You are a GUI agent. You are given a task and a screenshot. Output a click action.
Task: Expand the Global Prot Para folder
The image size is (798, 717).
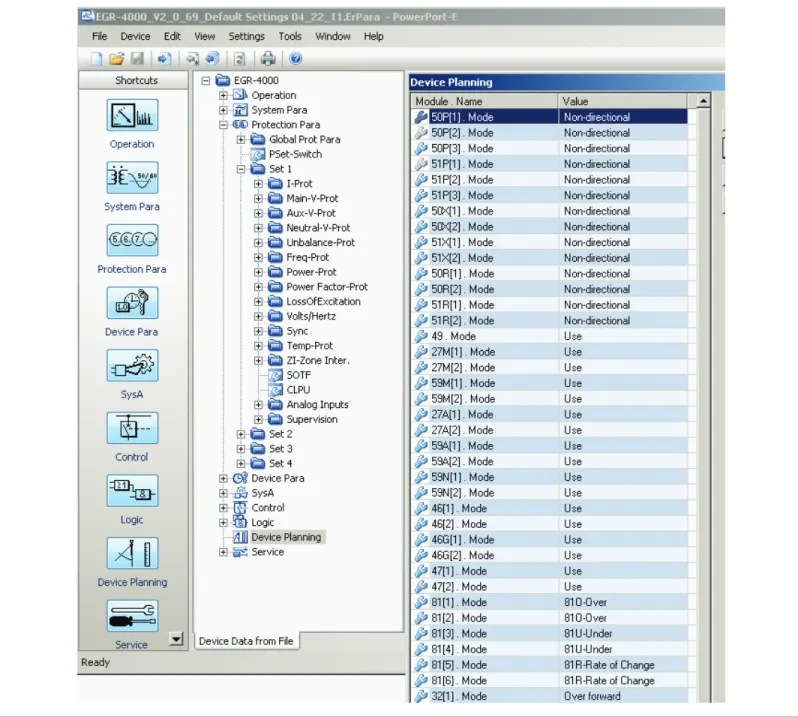click(241, 139)
